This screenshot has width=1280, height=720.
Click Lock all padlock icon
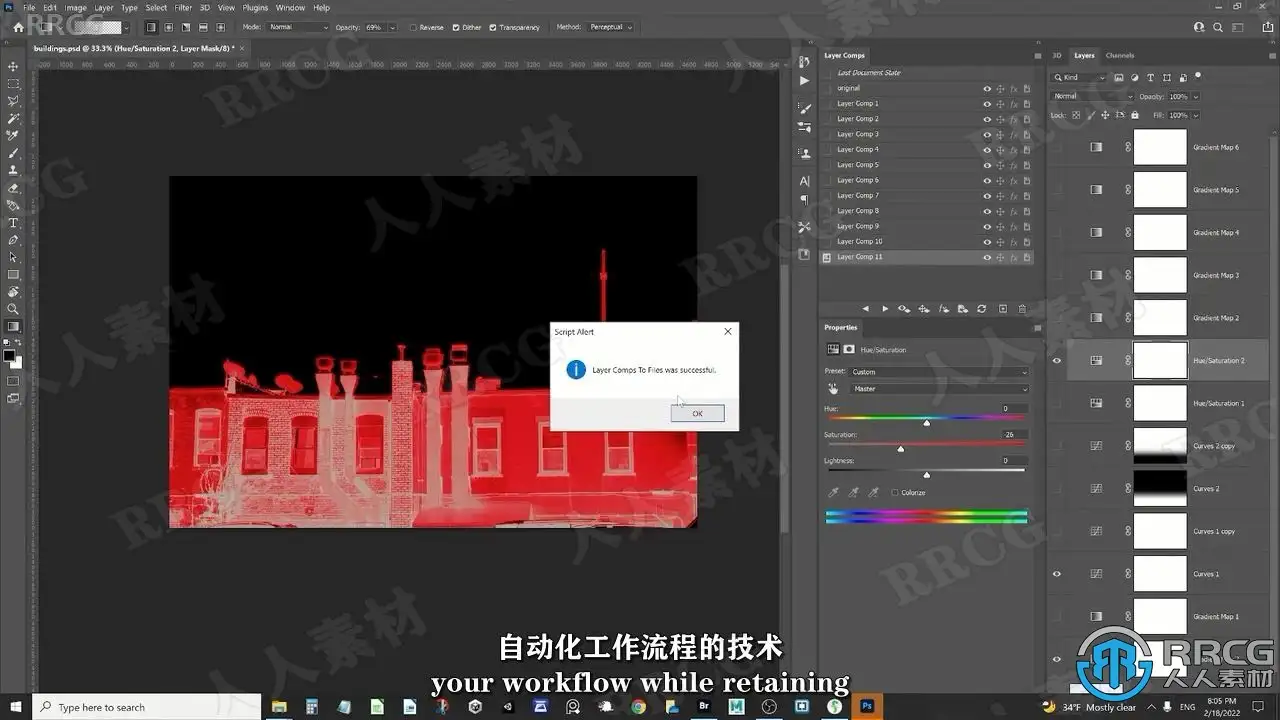coord(1134,115)
